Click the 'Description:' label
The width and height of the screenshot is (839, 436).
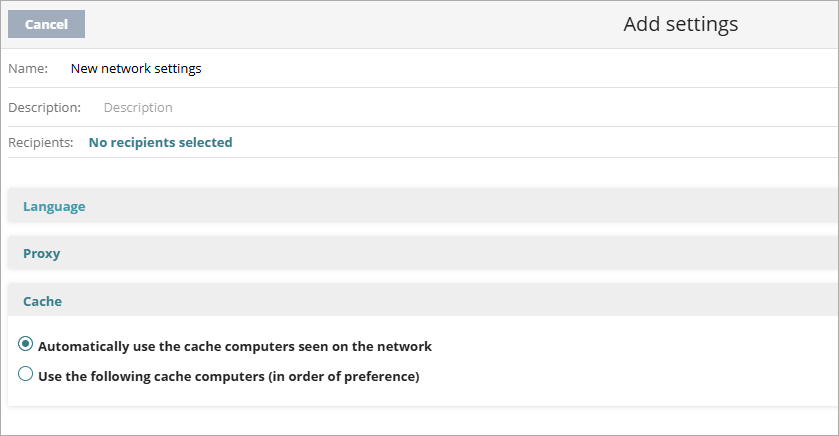point(44,107)
